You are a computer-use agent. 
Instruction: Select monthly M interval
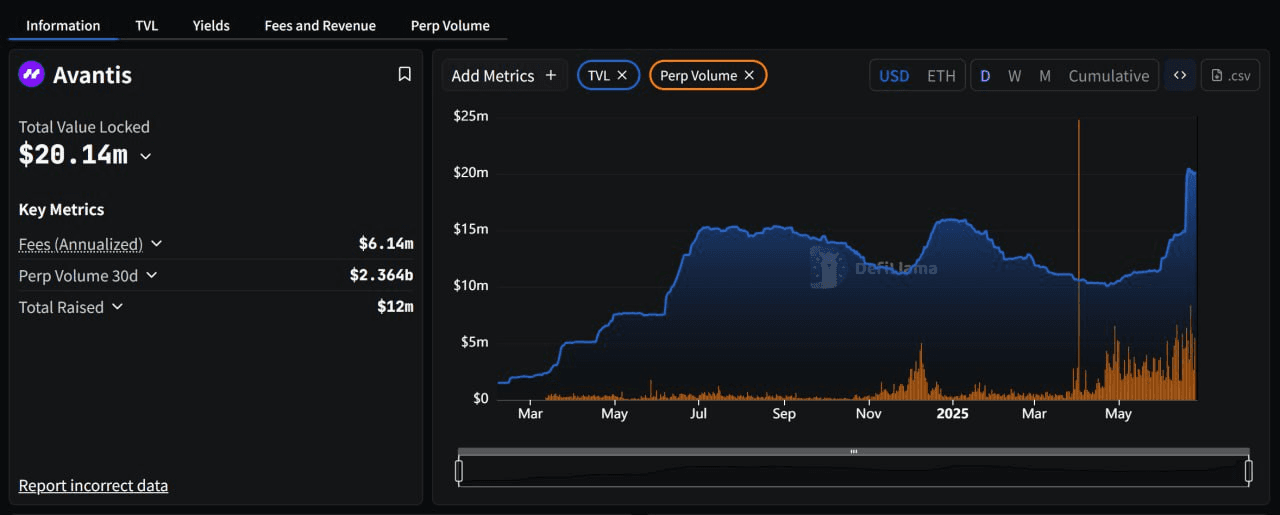click(1044, 75)
